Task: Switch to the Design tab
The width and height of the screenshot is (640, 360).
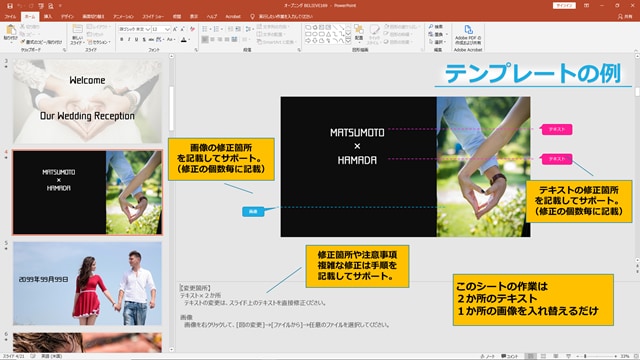Action: (67, 17)
